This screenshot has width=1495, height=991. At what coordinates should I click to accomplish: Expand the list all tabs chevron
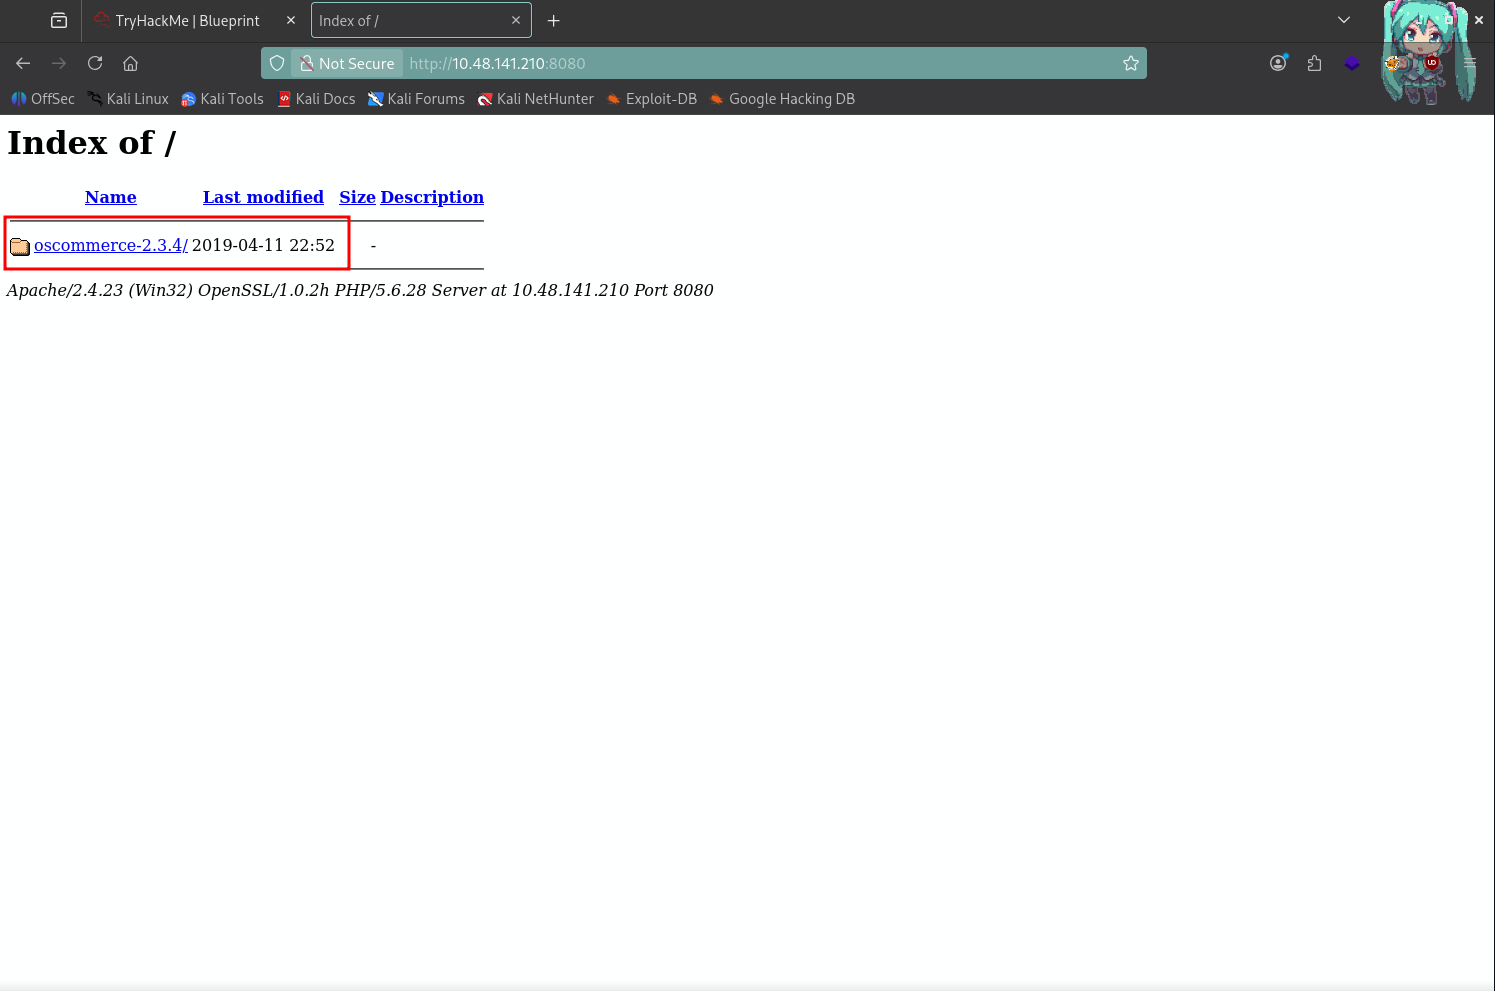pyautogui.click(x=1344, y=20)
